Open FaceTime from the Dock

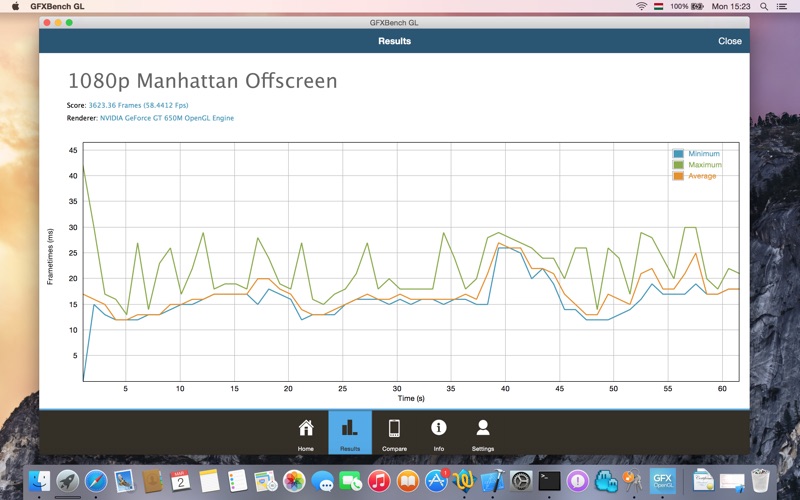coord(351,481)
